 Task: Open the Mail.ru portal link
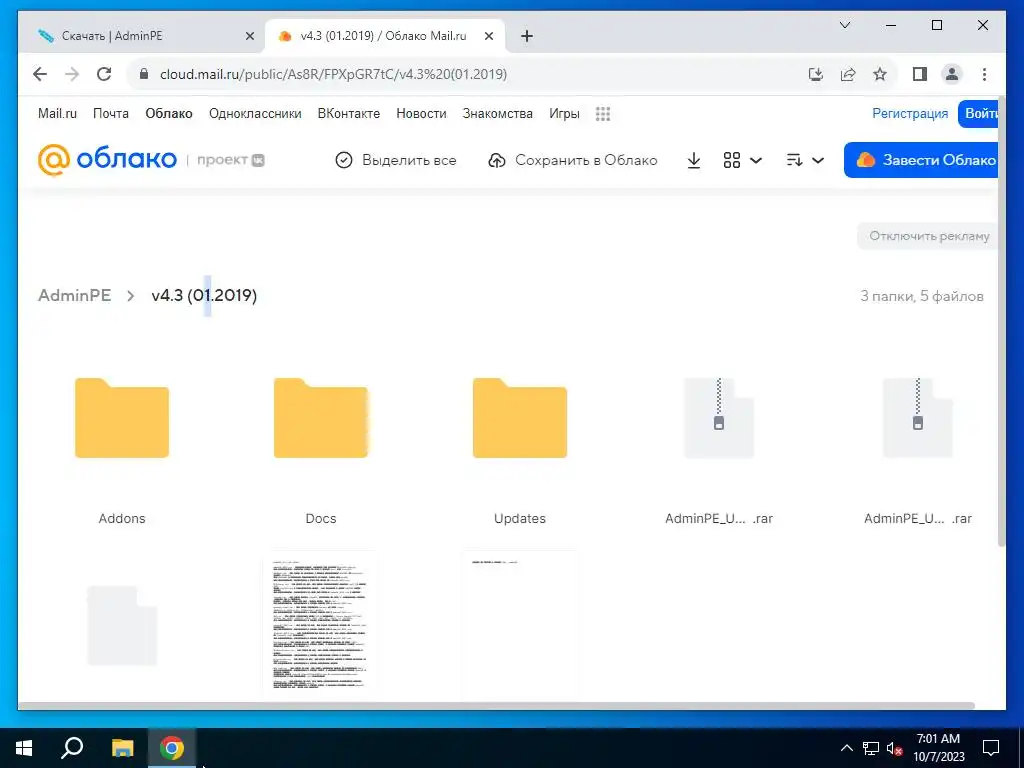(x=57, y=114)
